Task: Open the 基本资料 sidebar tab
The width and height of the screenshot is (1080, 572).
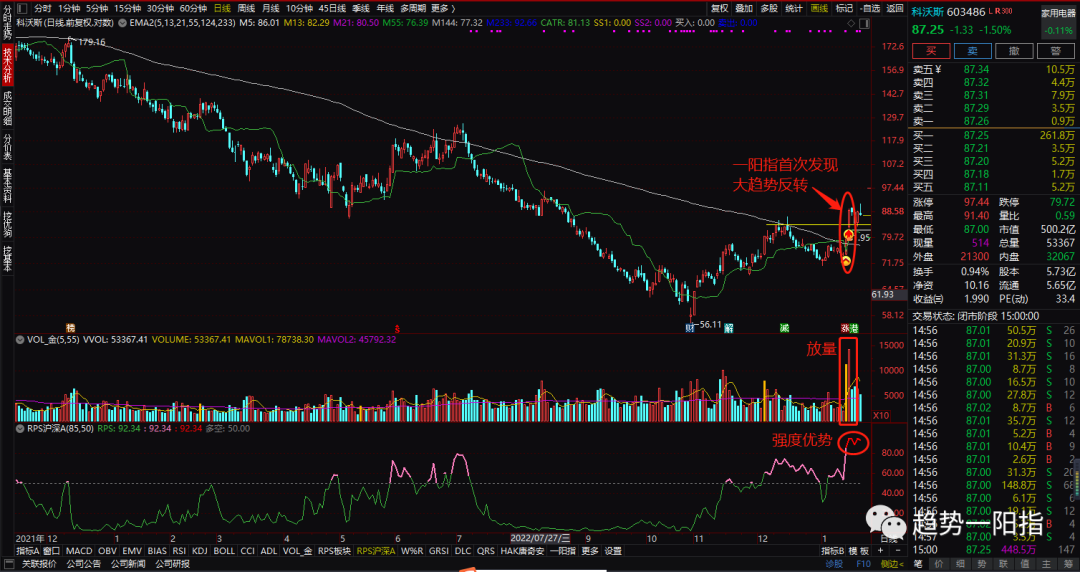Action: tap(7, 185)
